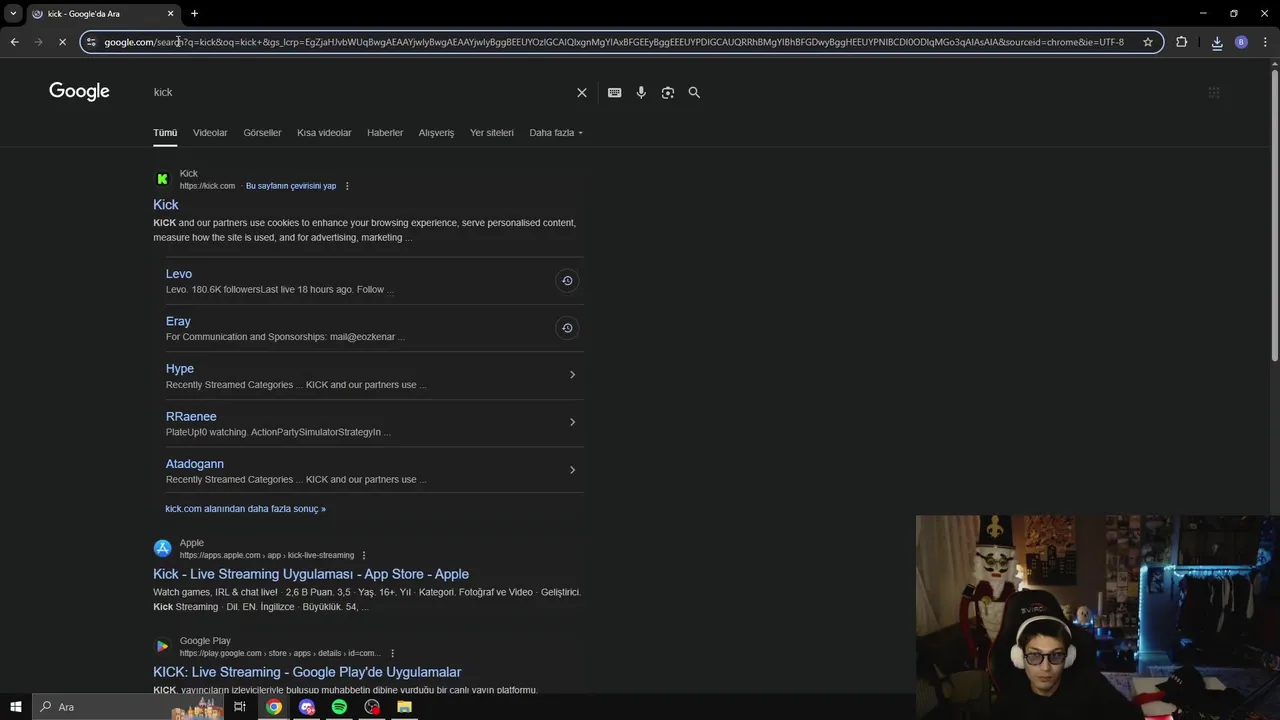Image resolution: width=1280 pixels, height=720 pixels.
Task: Open Task View on the taskbar
Action: pyautogui.click(x=240, y=707)
